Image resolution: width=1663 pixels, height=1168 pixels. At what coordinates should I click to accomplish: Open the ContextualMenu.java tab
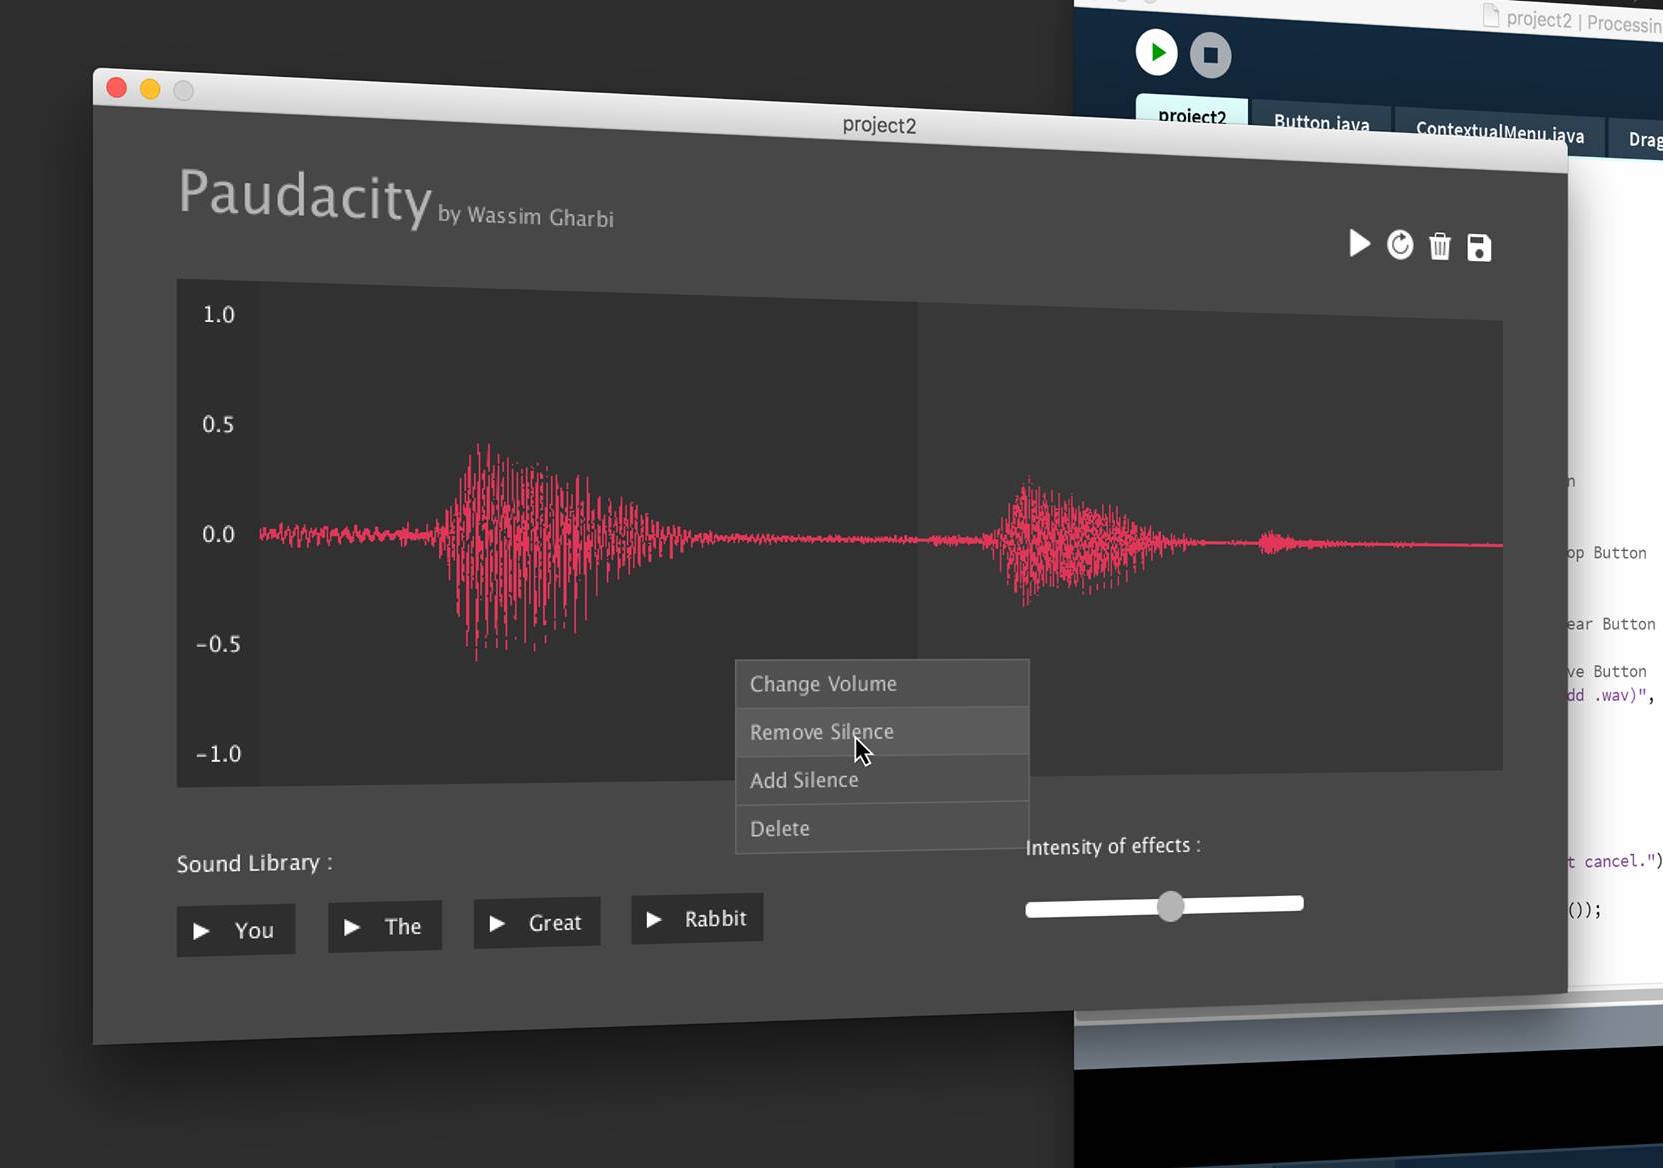1499,132
